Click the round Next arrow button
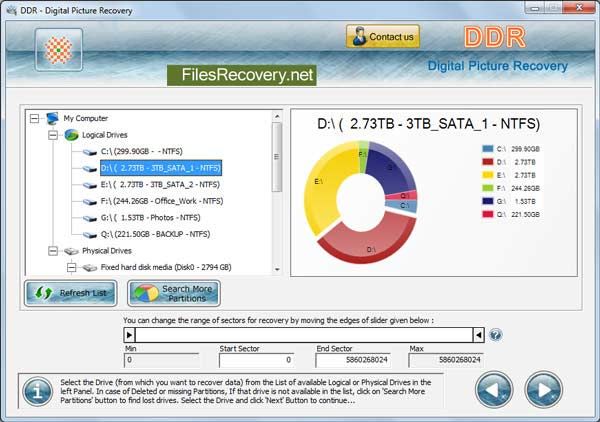The width and height of the screenshot is (600, 422). (x=543, y=389)
